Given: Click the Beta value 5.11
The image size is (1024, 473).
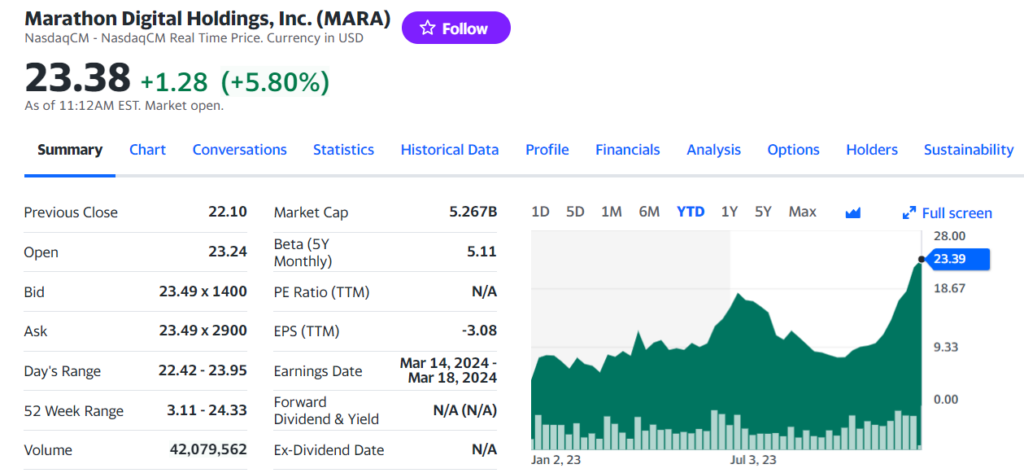Looking at the screenshot, I should (x=483, y=252).
